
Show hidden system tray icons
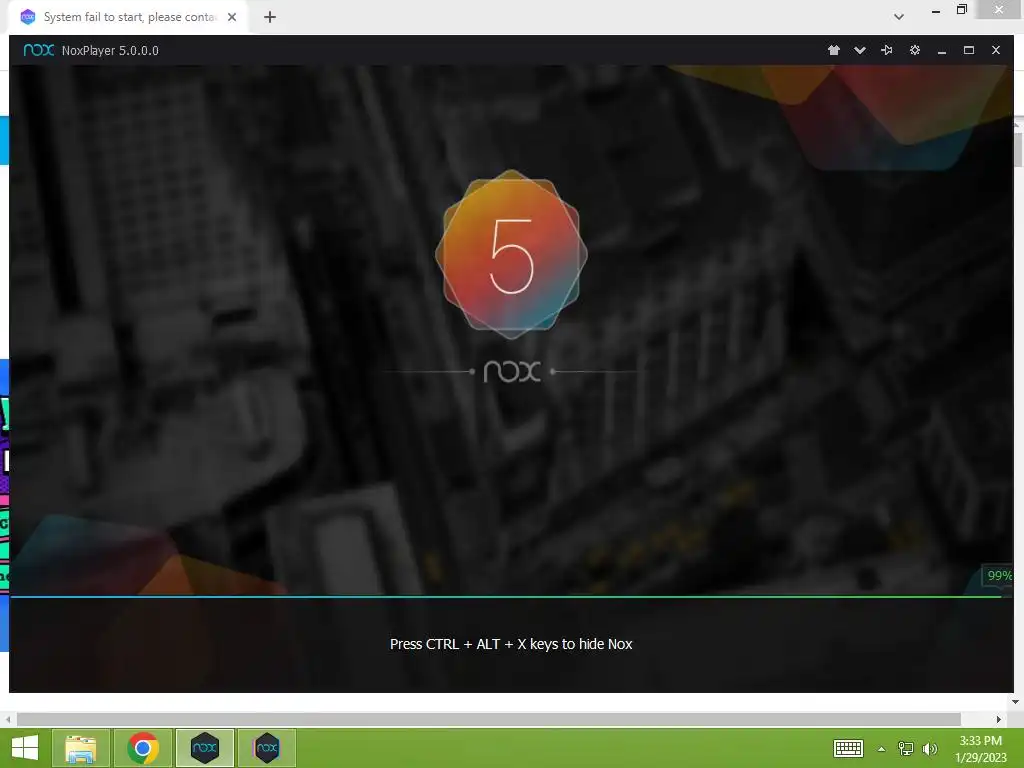(x=882, y=749)
